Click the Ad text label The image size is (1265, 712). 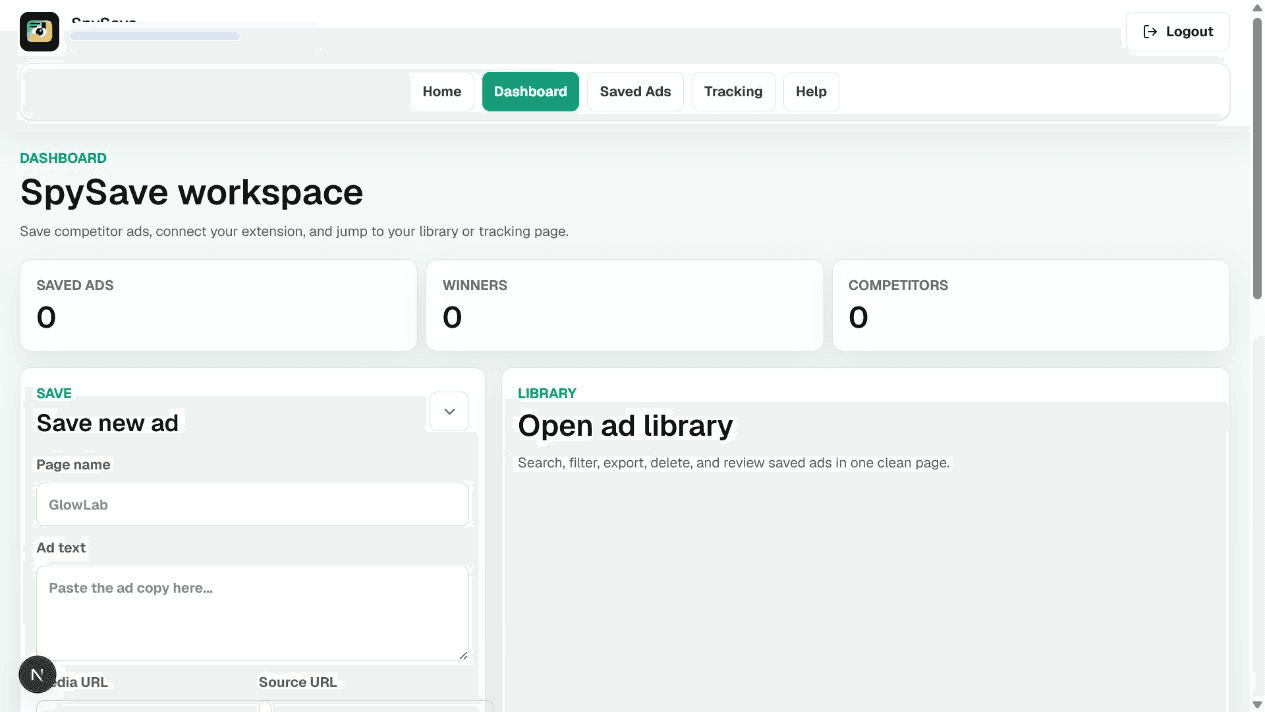tap(61, 548)
